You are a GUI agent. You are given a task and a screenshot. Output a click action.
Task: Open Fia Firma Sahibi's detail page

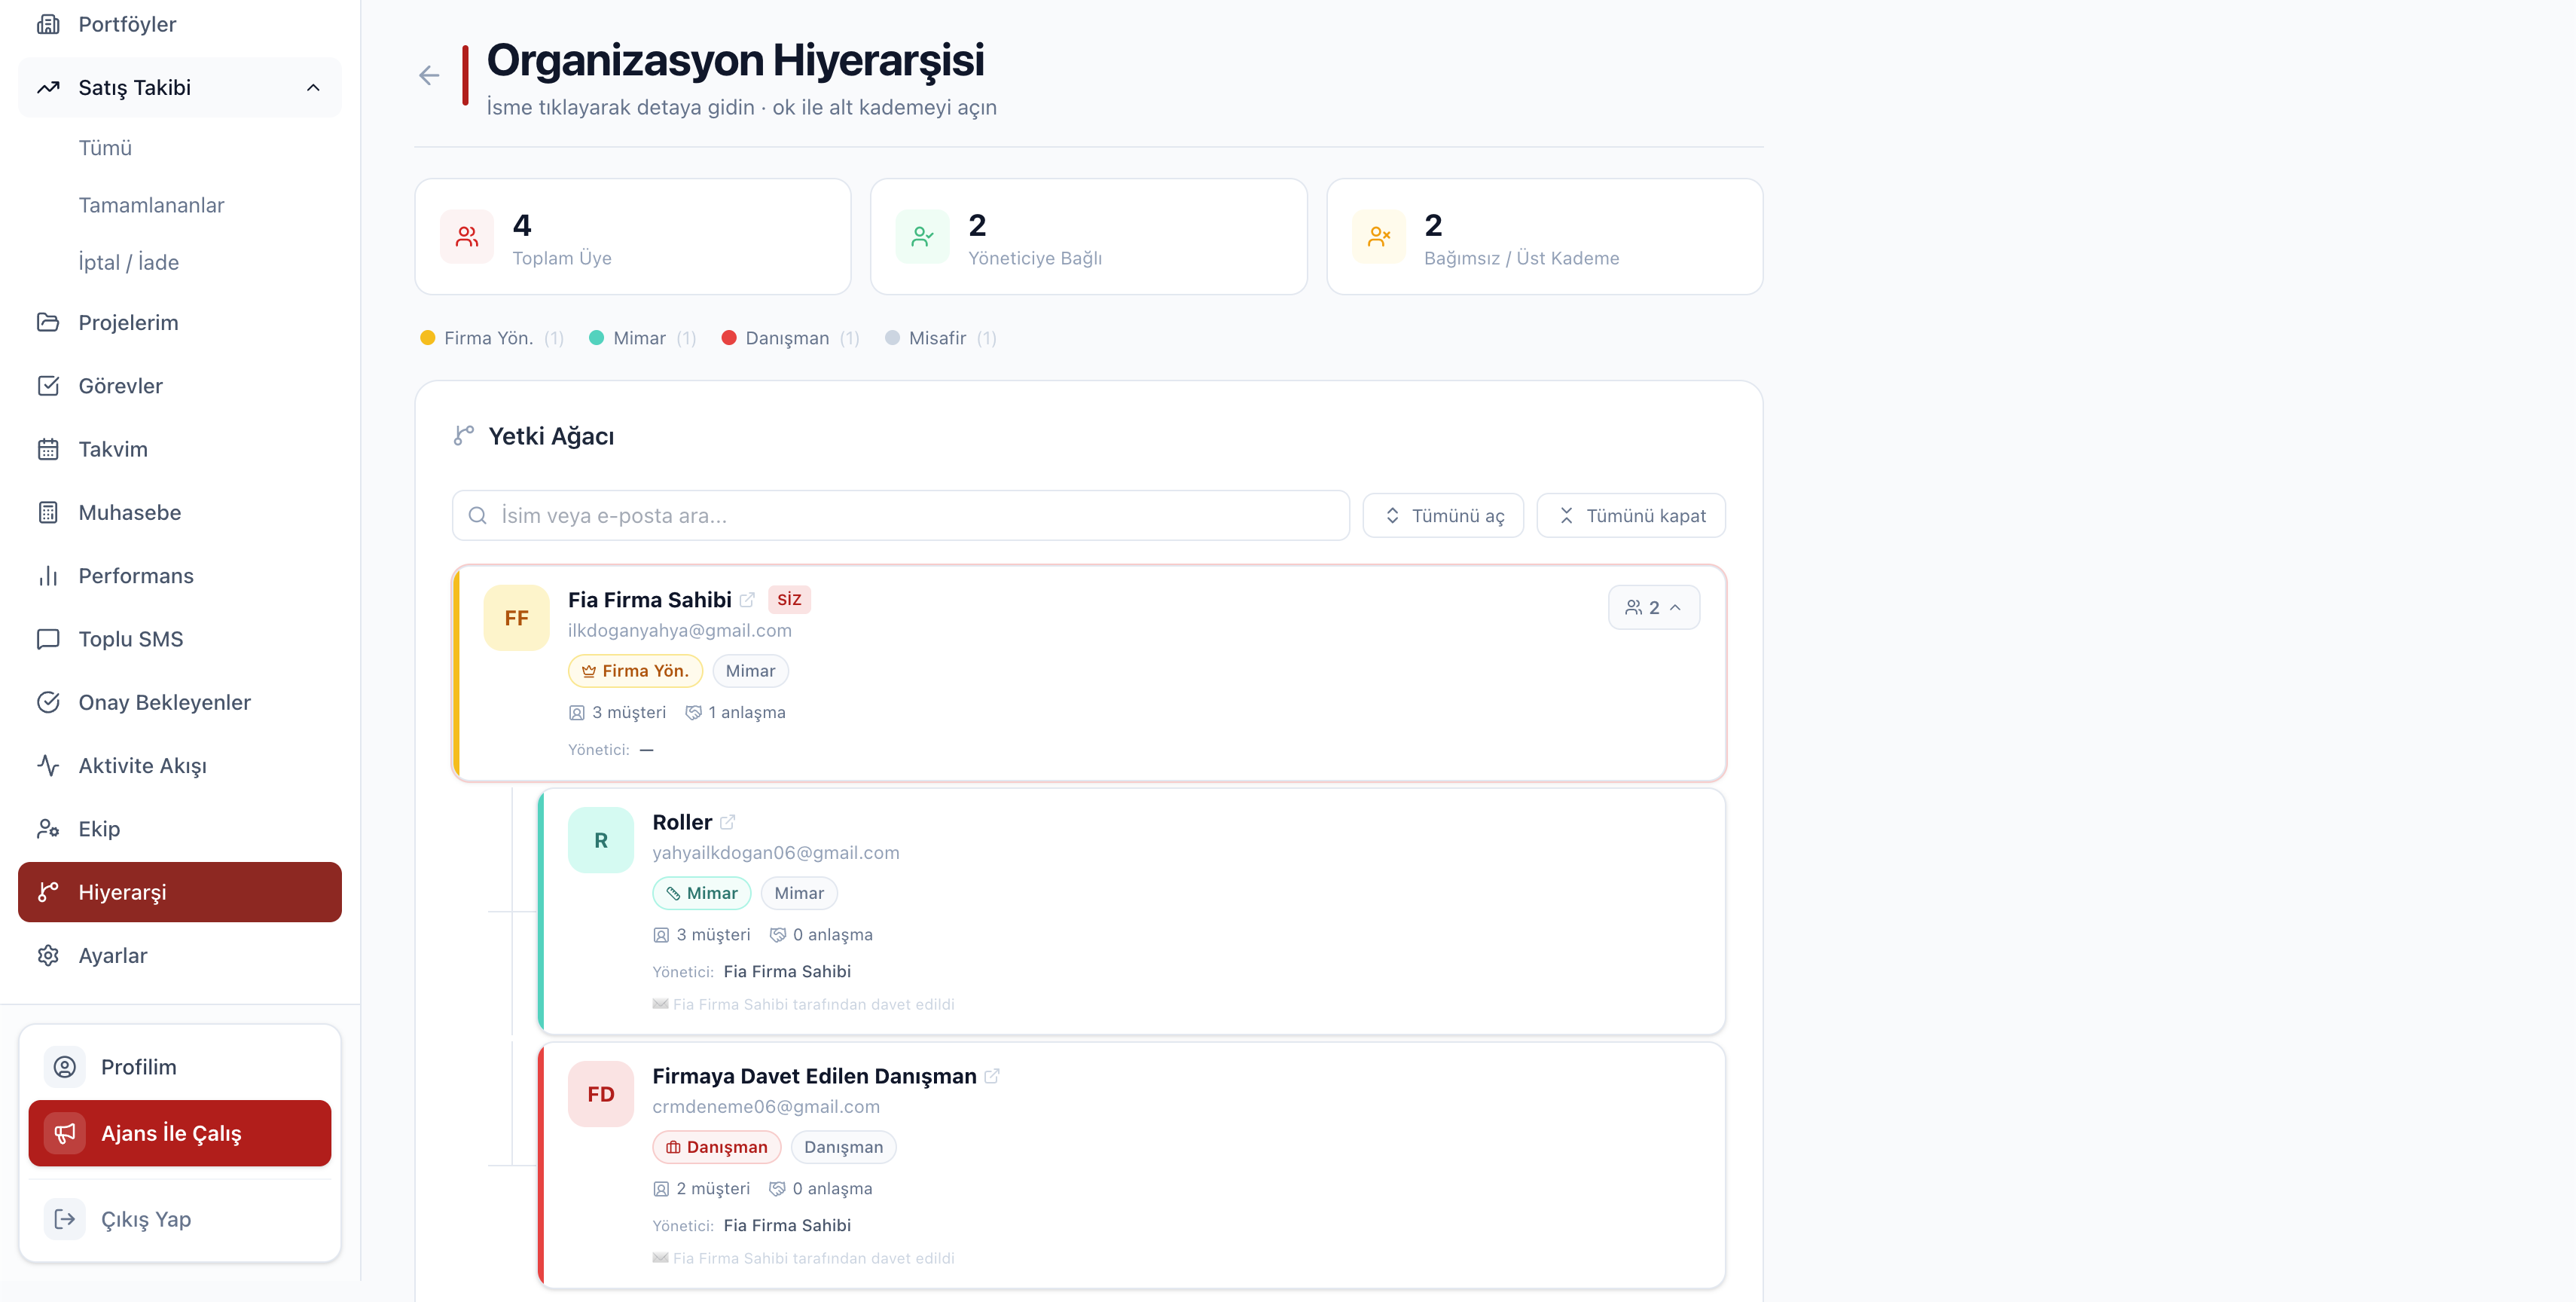pyautogui.click(x=650, y=600)
